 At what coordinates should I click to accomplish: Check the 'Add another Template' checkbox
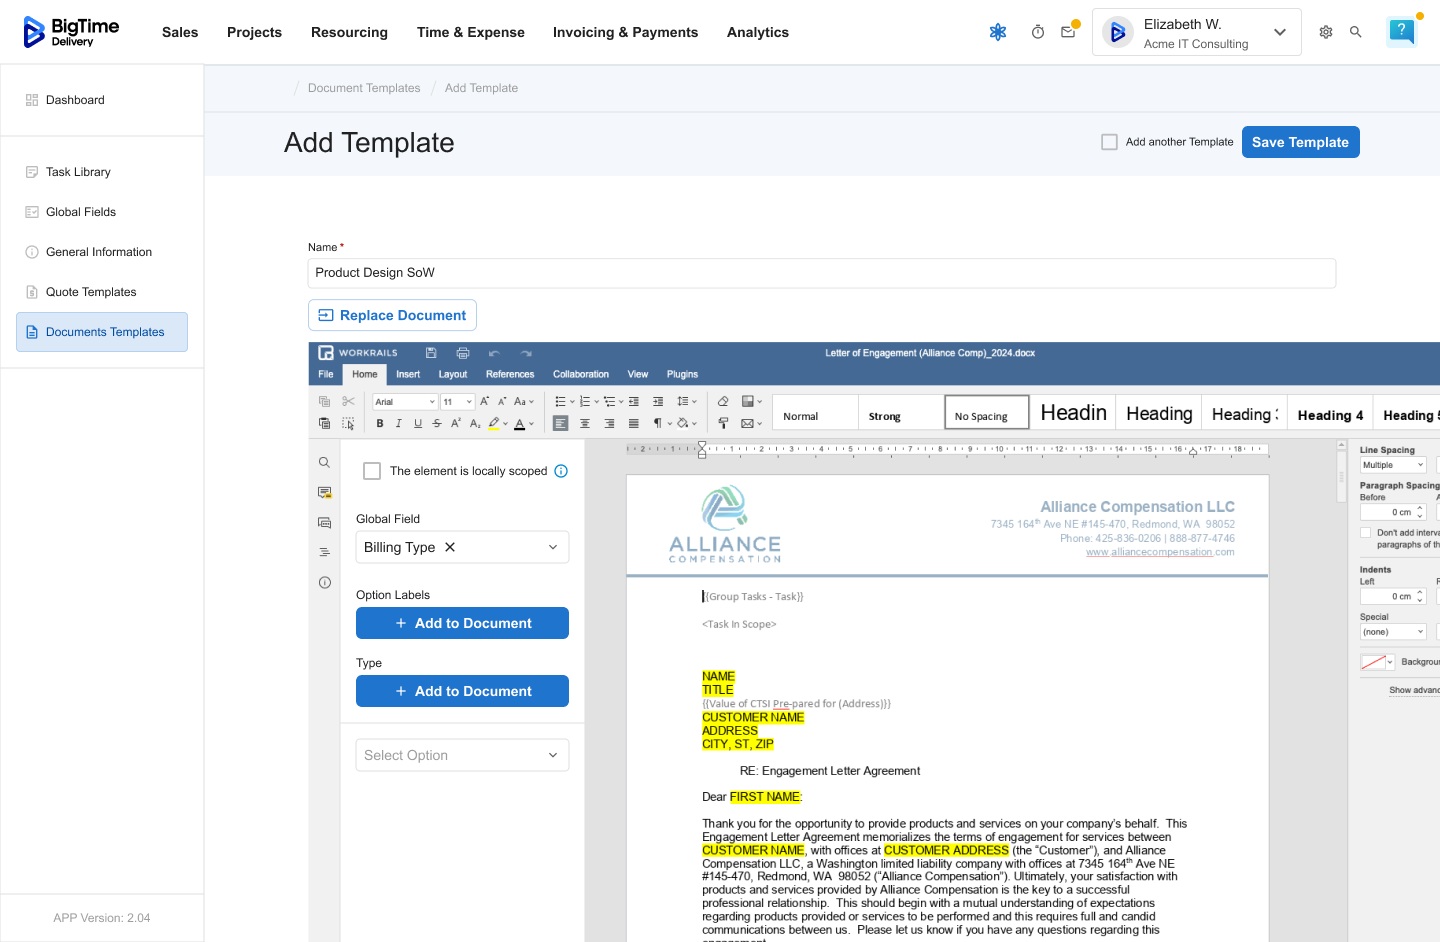[x=1109, y=142]
